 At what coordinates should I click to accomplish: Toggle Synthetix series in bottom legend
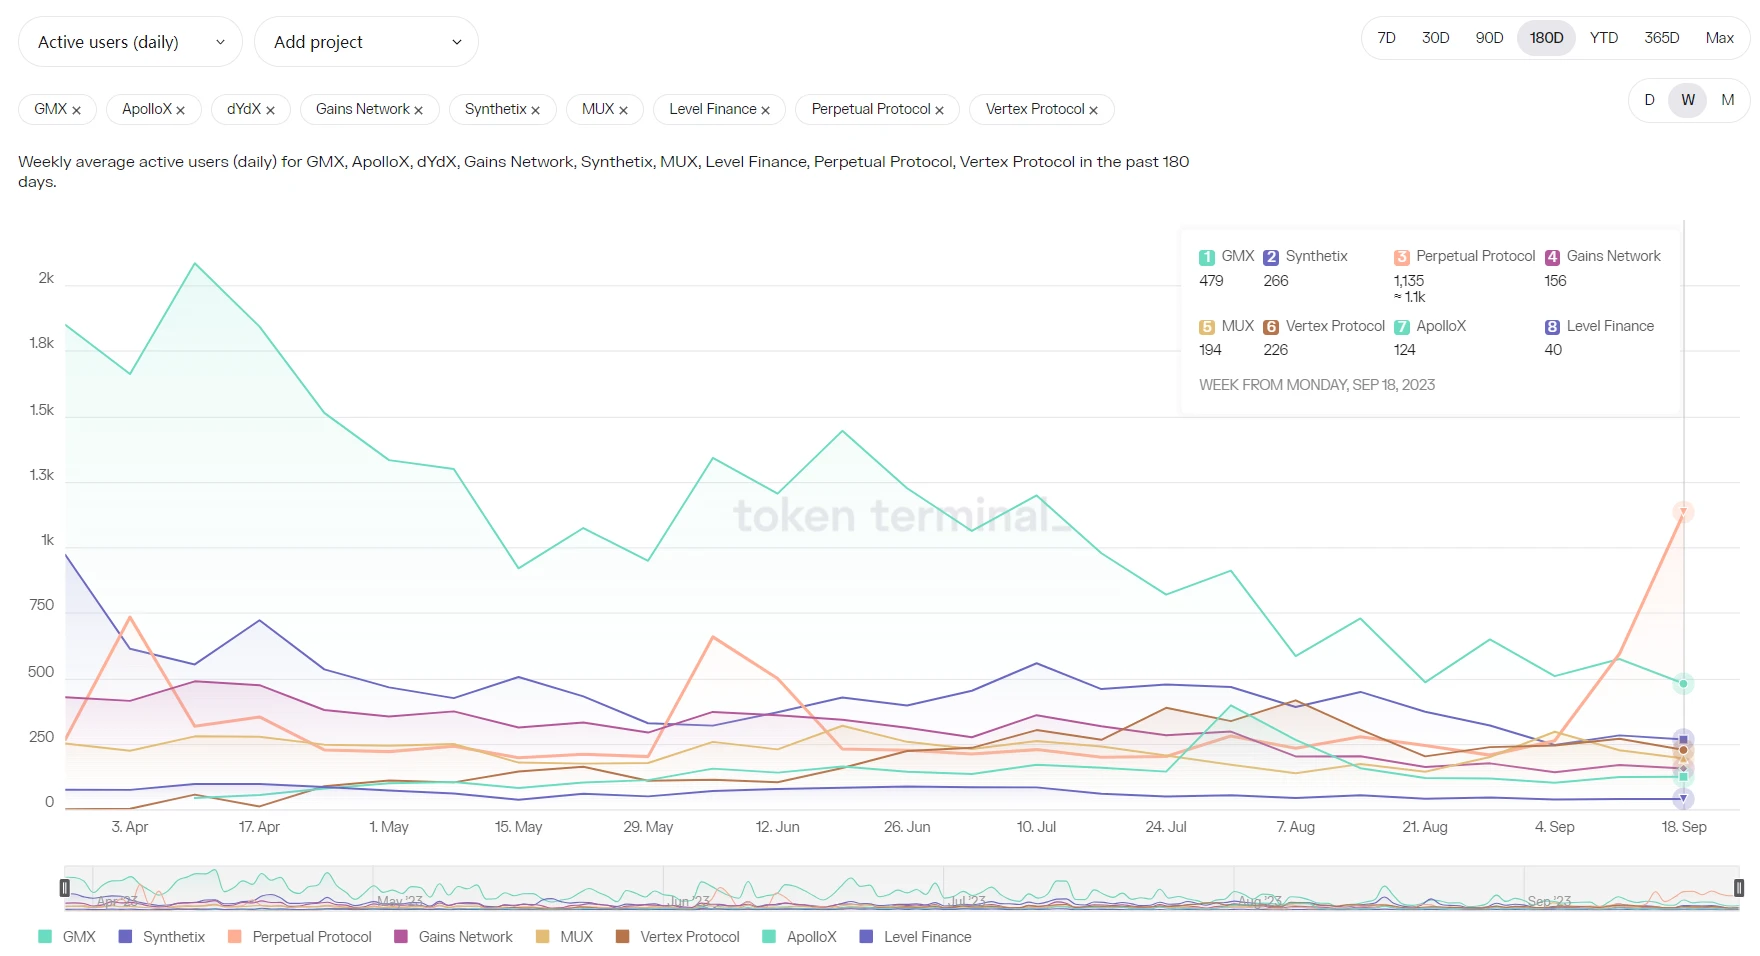(x=162, y=937)
